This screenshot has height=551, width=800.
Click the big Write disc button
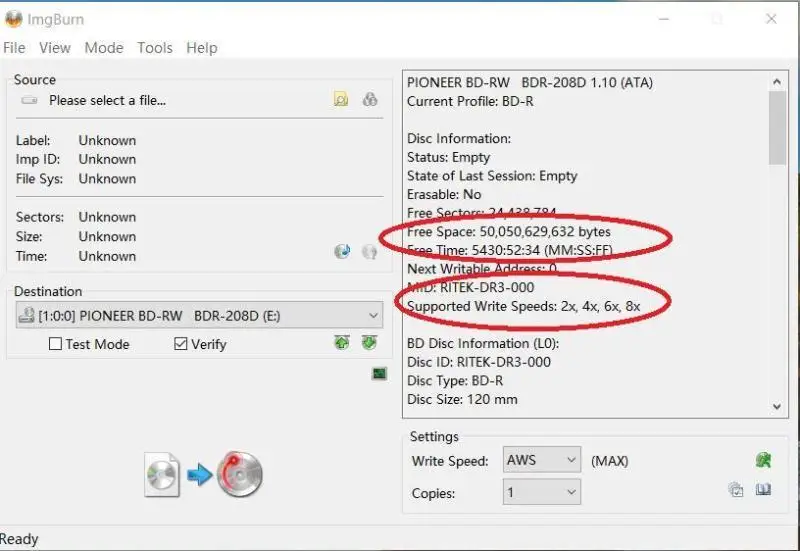point(240,474)
